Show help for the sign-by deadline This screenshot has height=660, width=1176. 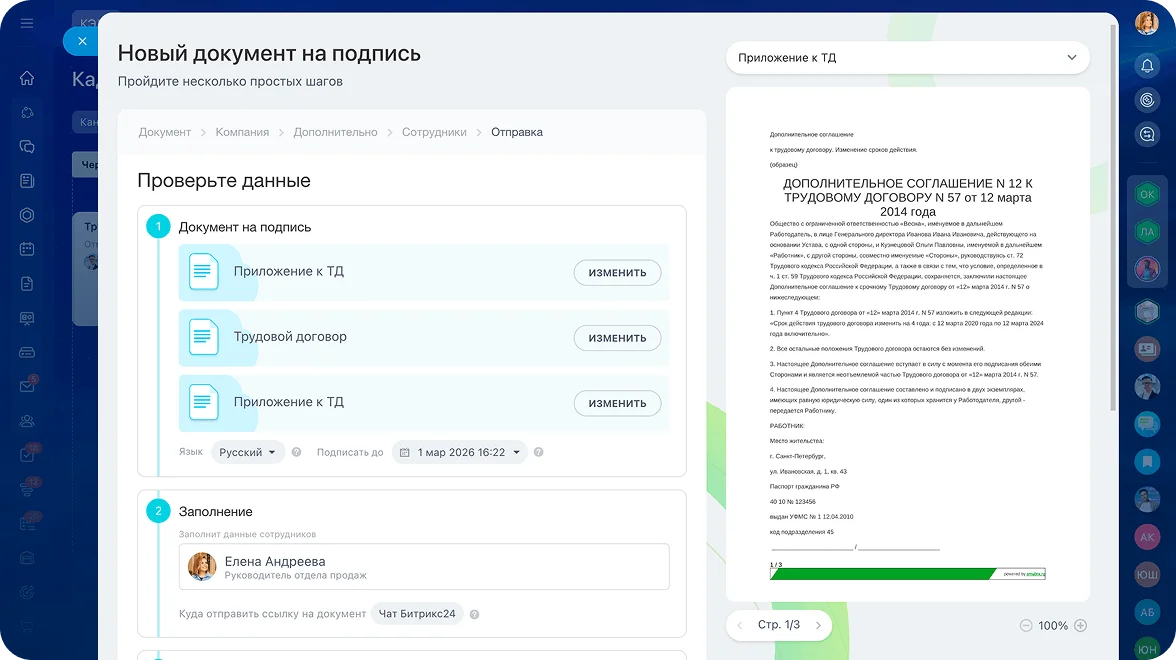538,452
